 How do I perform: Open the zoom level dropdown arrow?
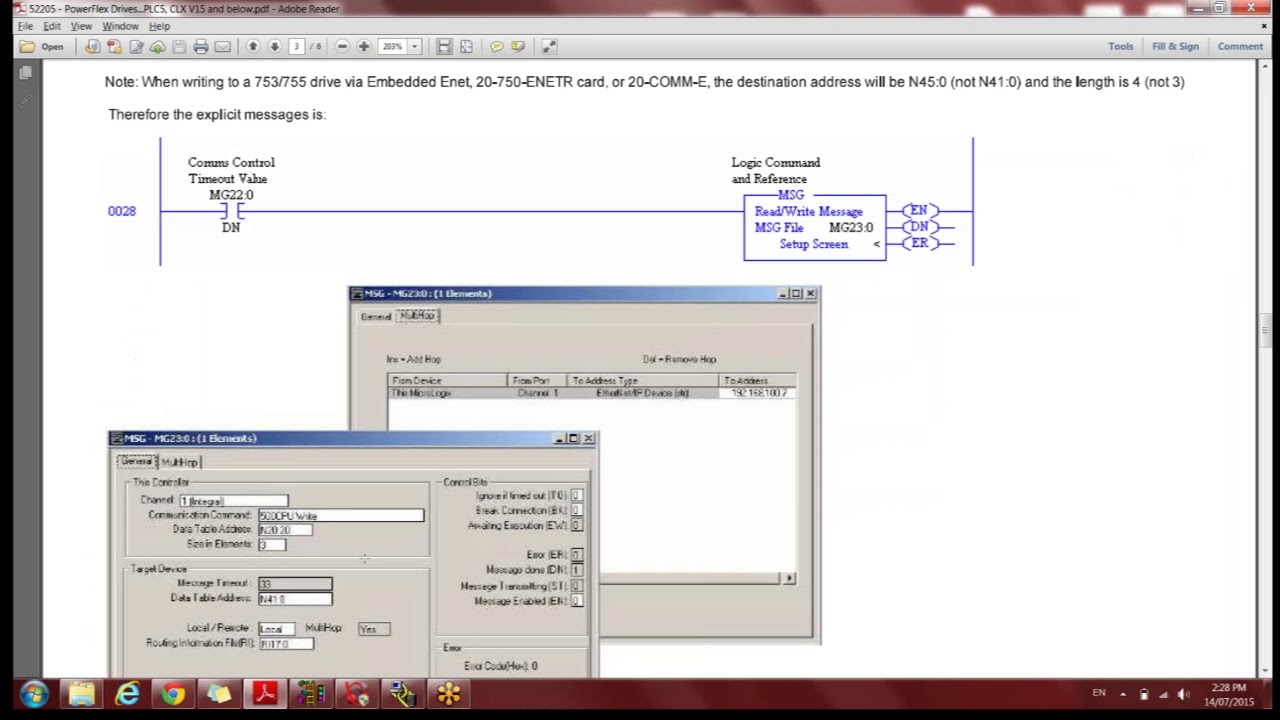[414, 46]
